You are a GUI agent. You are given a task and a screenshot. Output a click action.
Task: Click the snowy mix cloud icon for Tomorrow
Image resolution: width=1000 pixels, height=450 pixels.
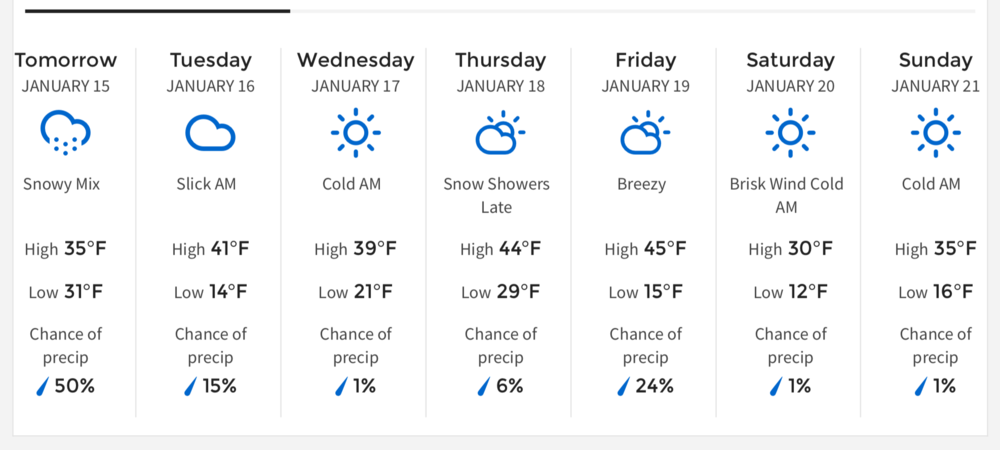click(66, 133)
